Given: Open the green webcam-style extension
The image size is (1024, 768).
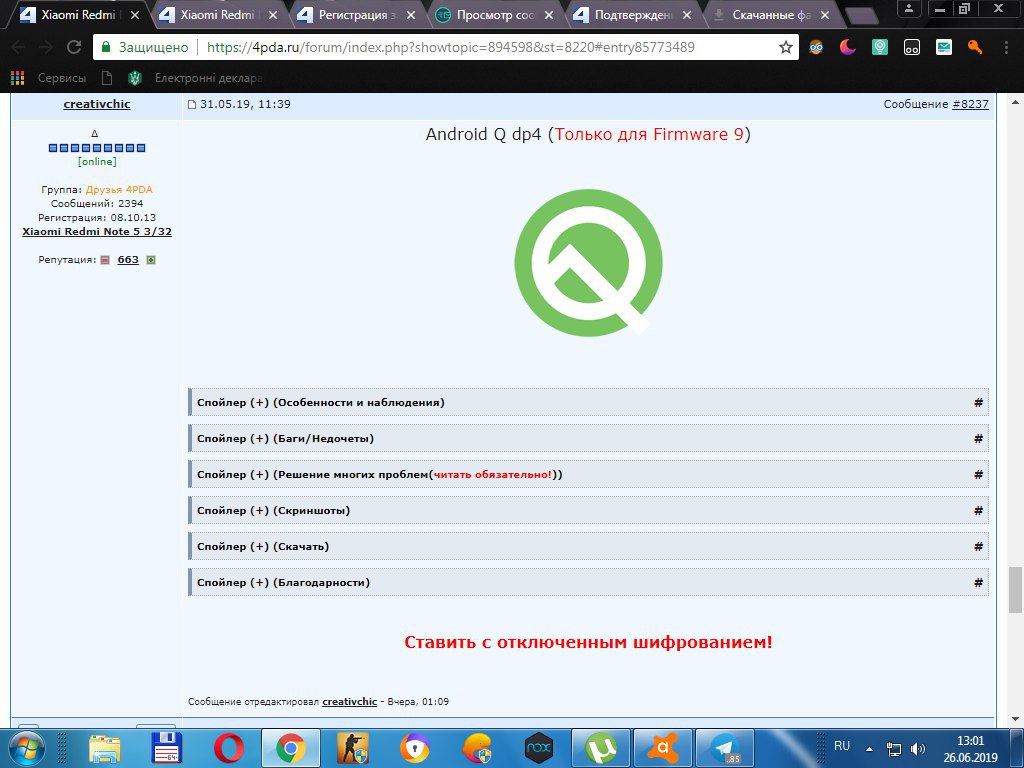Looking at the screenshot, I should [x=880, y=47].
